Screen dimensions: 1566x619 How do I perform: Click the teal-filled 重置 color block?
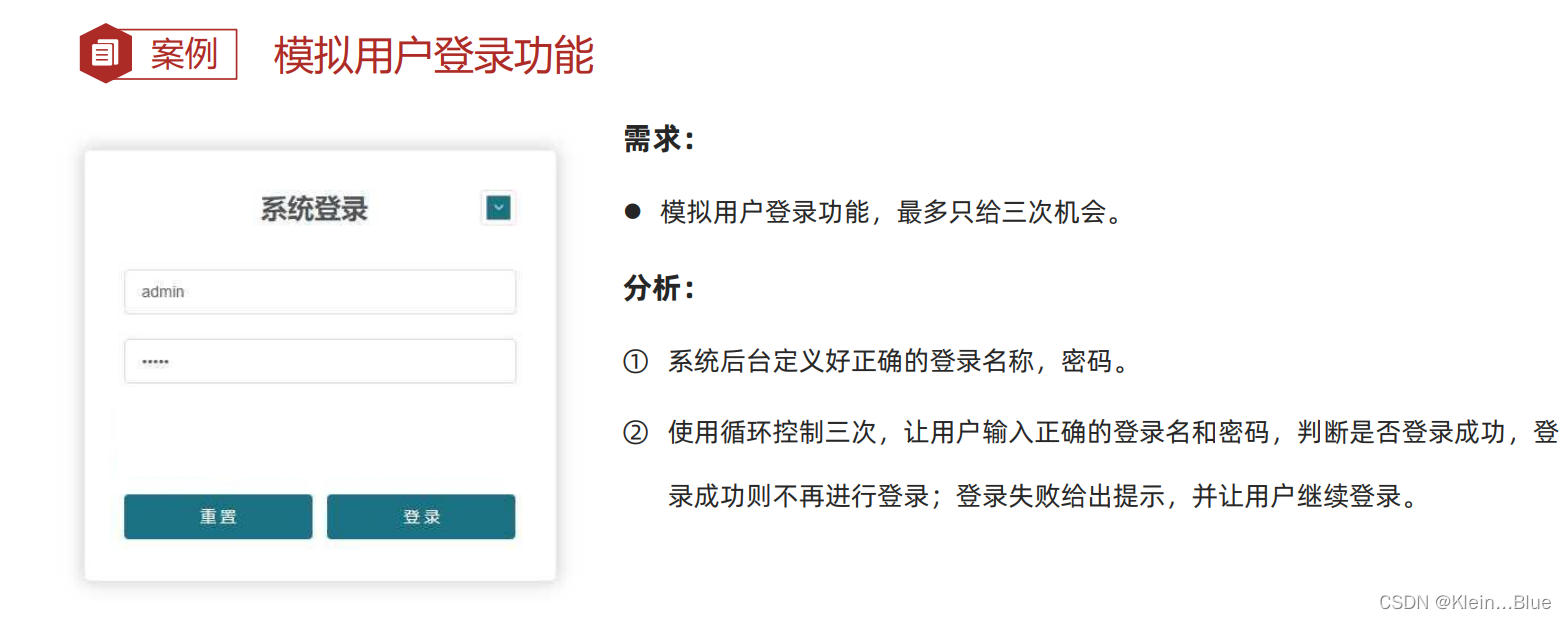click(218, 517)
